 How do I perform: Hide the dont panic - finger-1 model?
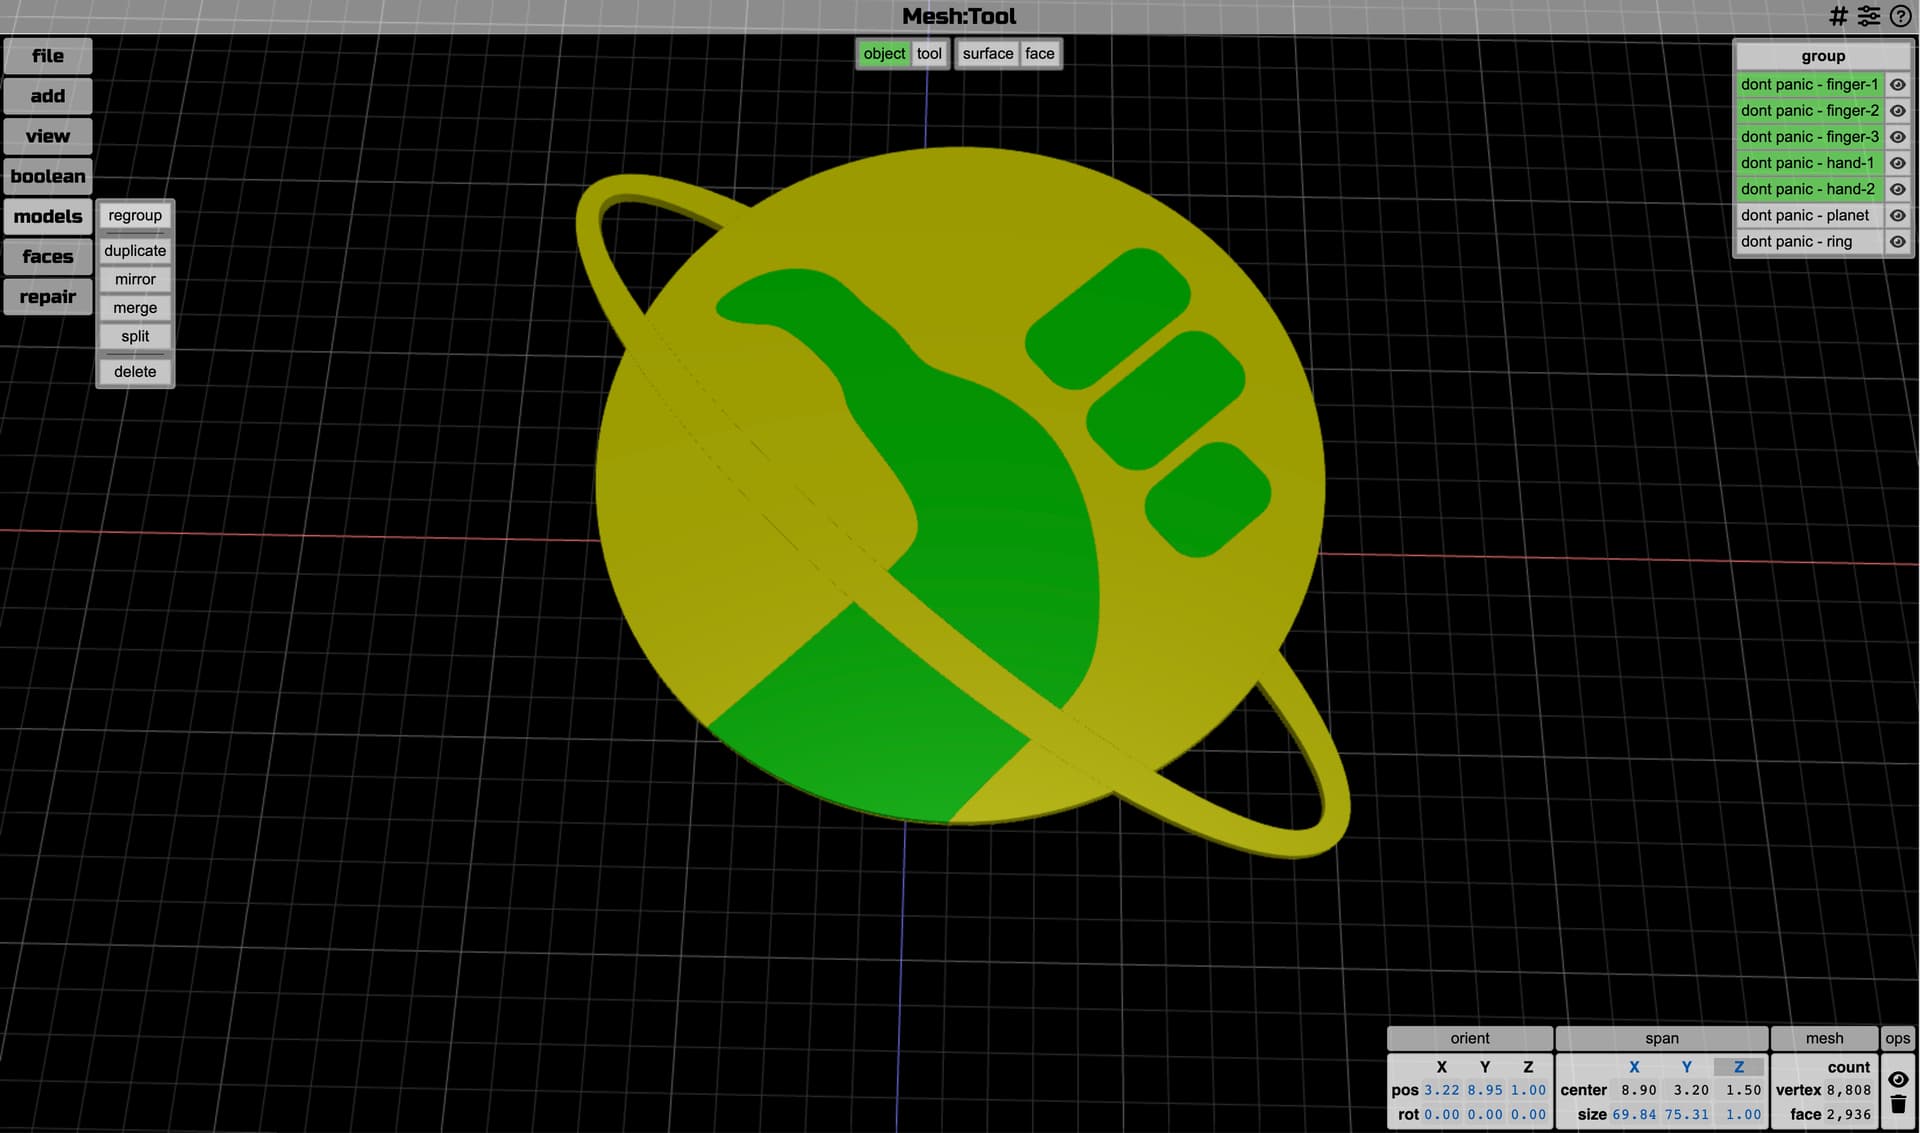tap(1897, 85)
